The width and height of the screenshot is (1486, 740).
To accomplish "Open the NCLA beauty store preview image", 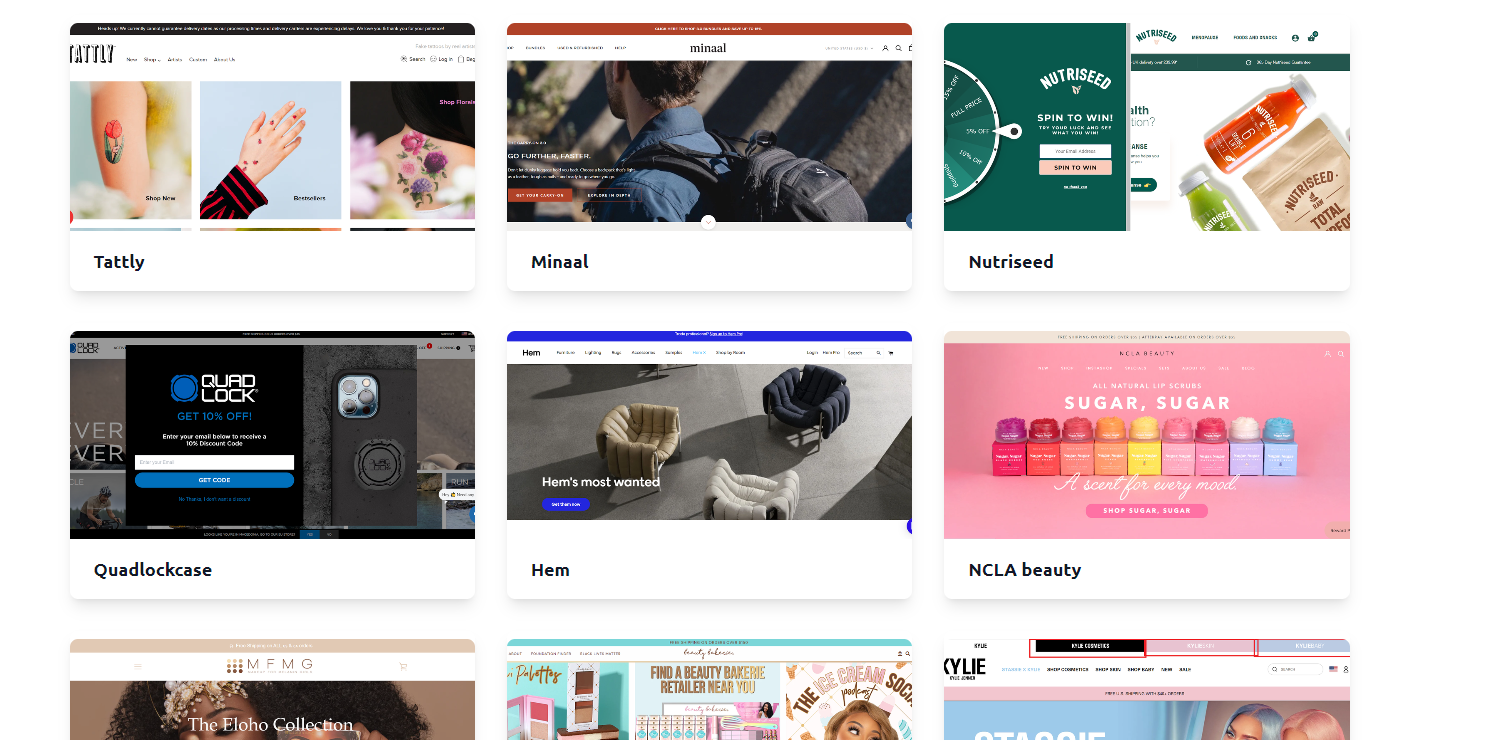I will click(x=1147, y=435).
